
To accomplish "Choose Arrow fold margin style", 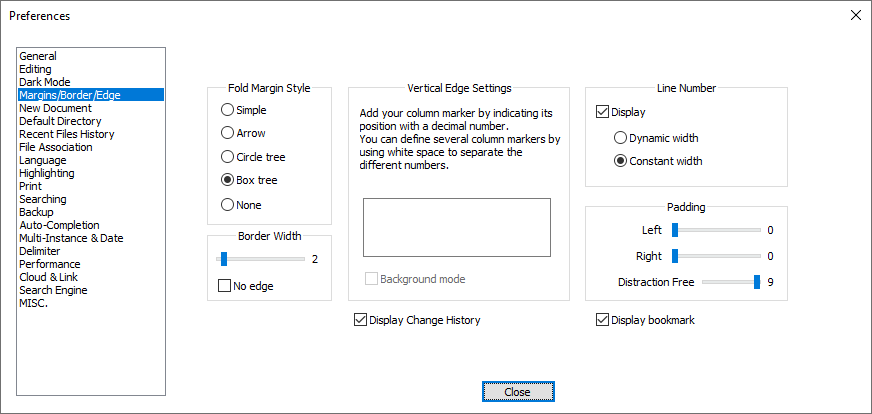I will (228, 133).
